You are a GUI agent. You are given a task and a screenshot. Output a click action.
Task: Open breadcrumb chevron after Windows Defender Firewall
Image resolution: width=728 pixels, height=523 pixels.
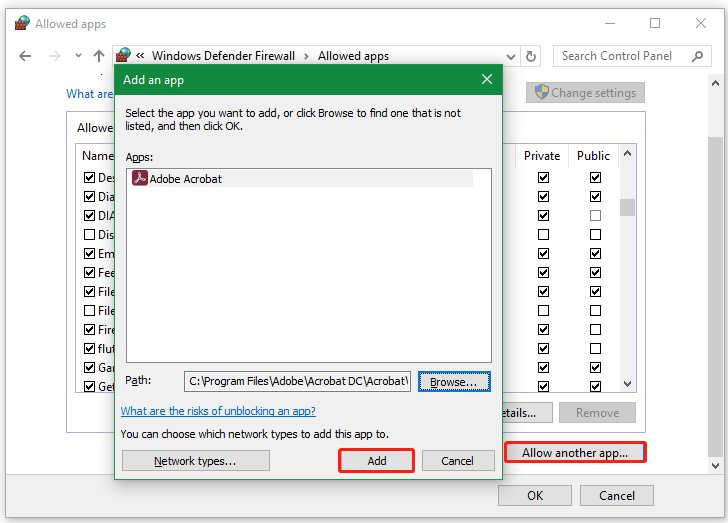point(306,57)
